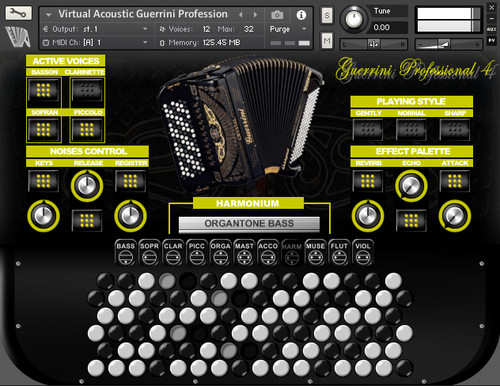Toggle the switch below Echo knob
The width and height of the screenshot is (500, 386).
click(x=411, y=221)
